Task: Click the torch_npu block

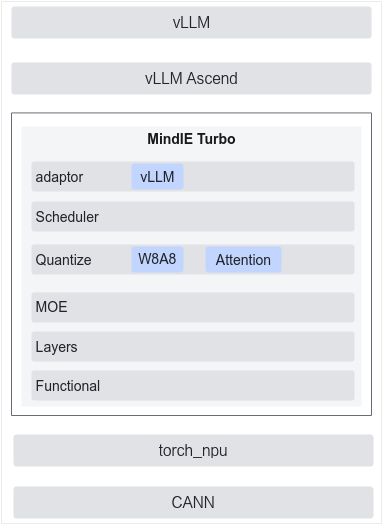Action: 193,450
